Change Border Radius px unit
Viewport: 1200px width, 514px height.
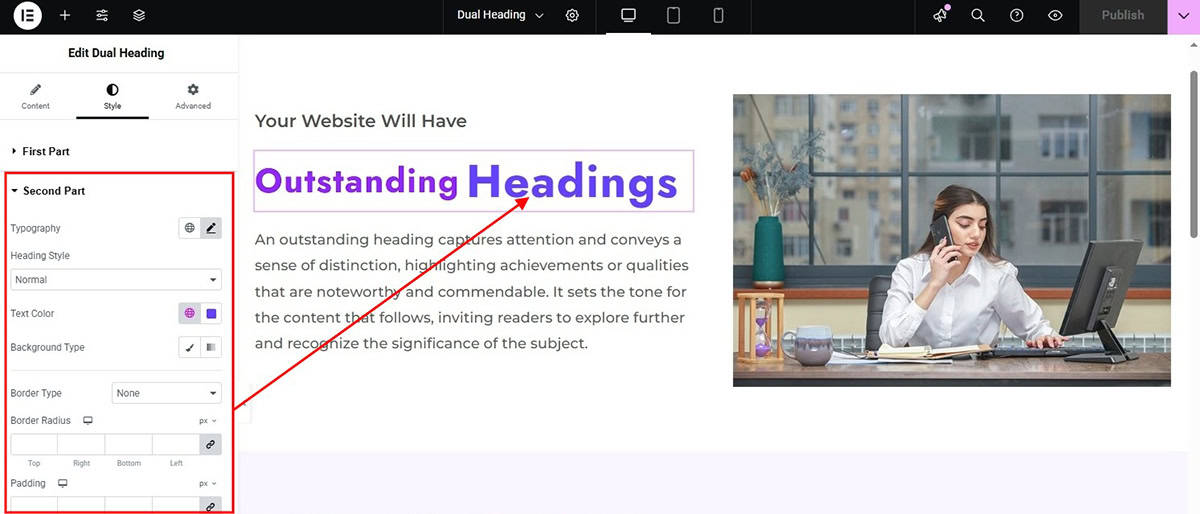click(207, 421)
